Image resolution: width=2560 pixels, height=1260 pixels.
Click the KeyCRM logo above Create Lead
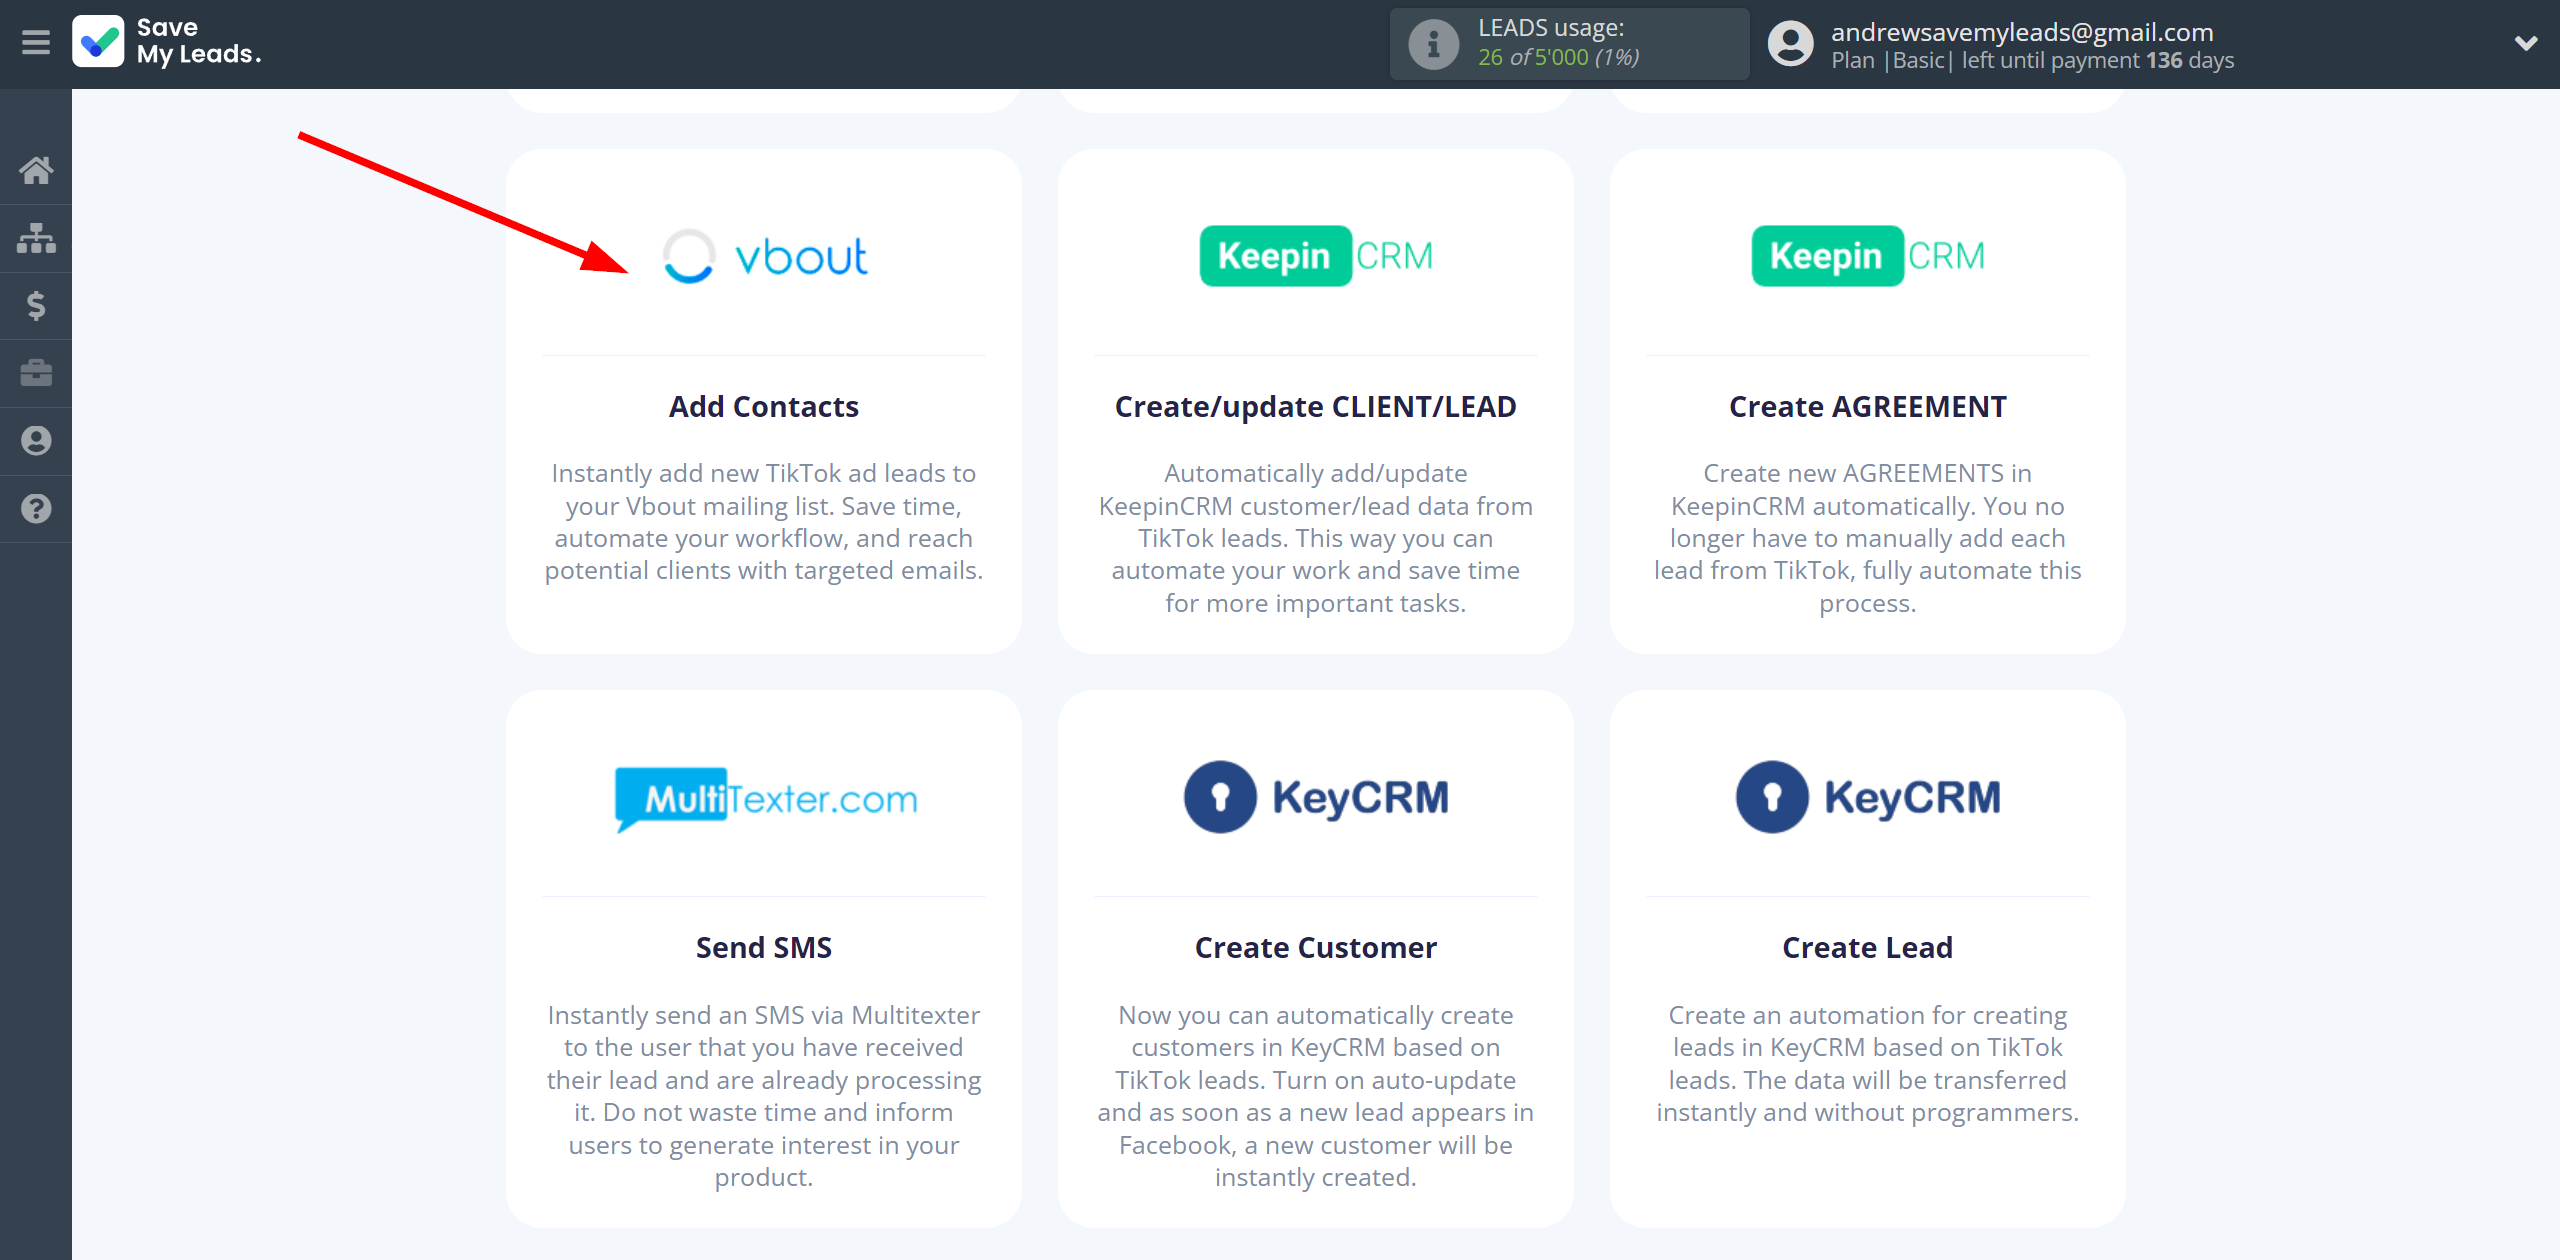tap(1868, 797)
